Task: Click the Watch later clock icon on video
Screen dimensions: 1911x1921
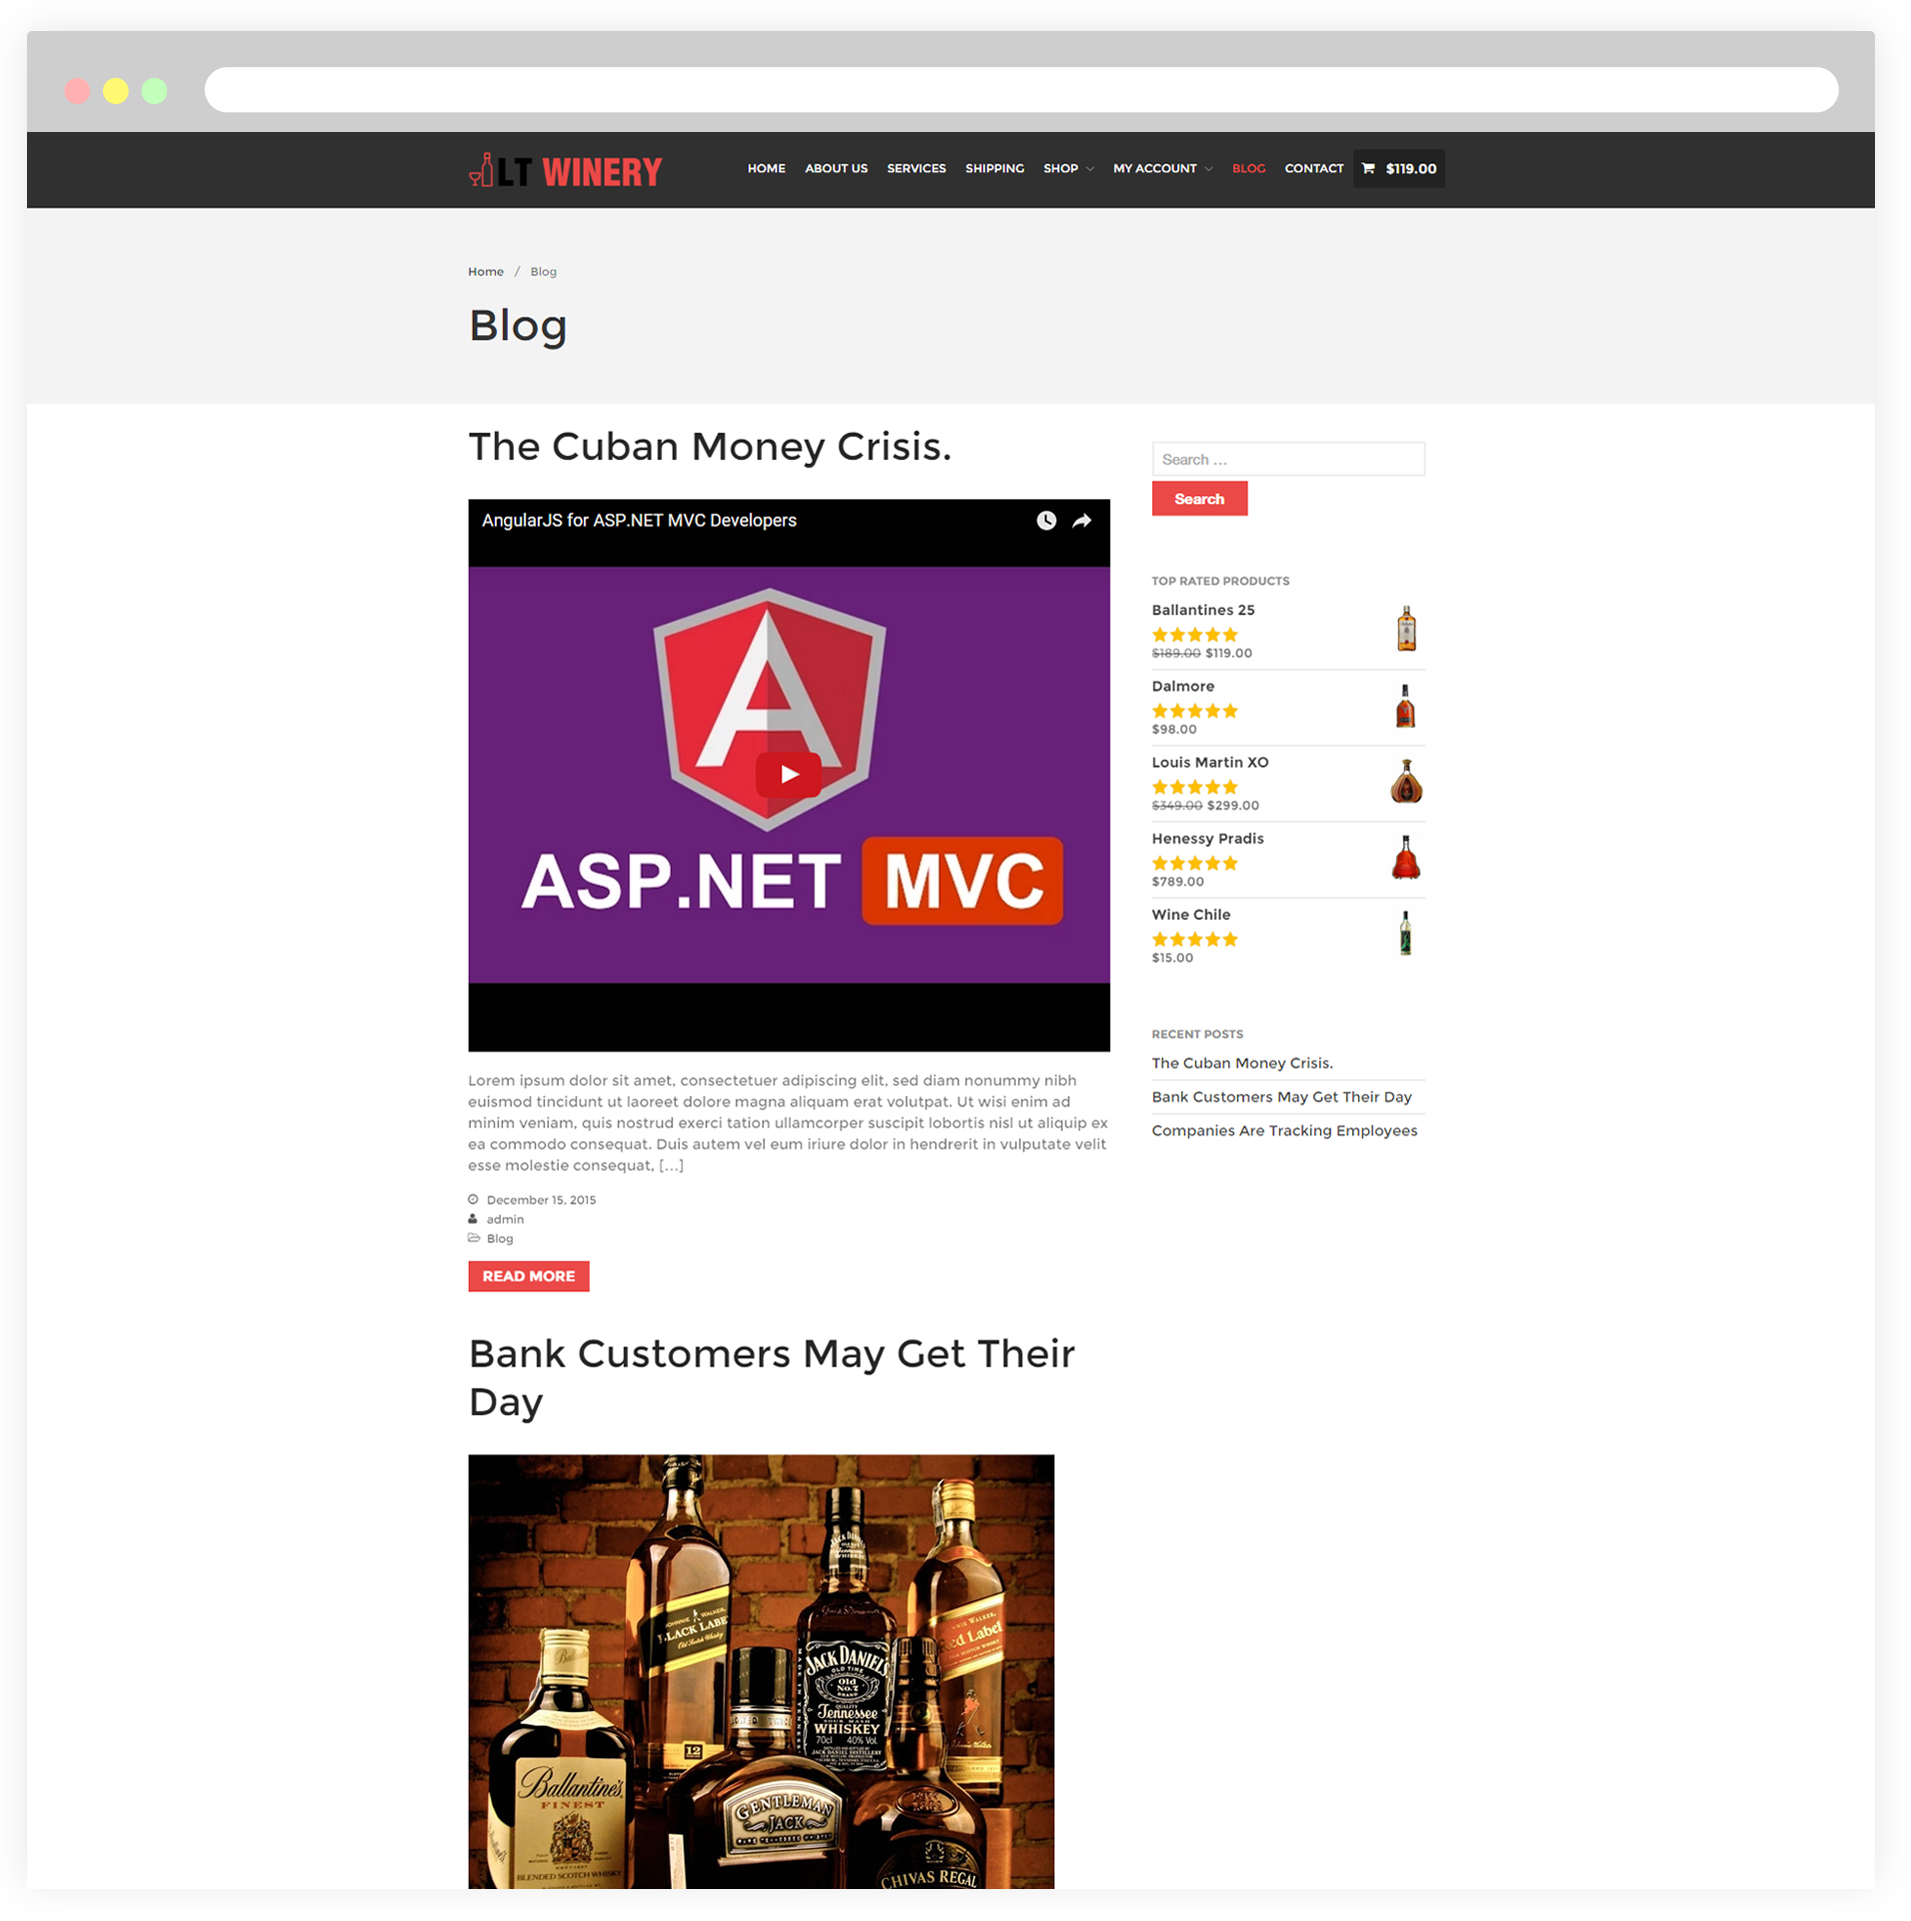Action: click(x=1046, y=520)
